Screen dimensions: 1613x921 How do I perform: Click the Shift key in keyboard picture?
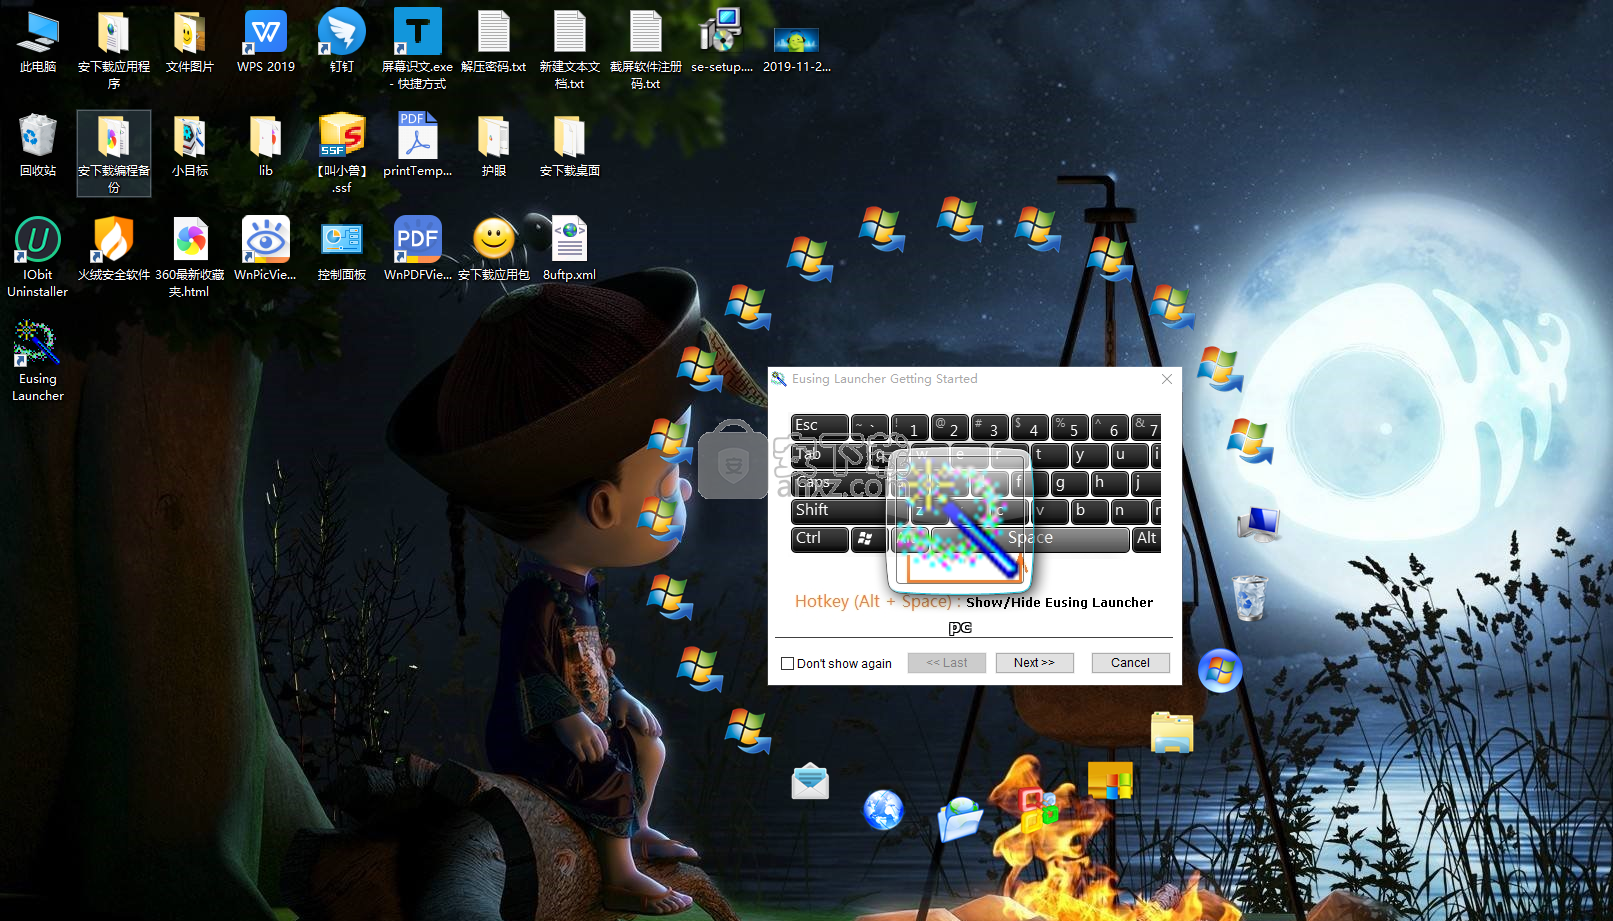[x=839, y=511]
